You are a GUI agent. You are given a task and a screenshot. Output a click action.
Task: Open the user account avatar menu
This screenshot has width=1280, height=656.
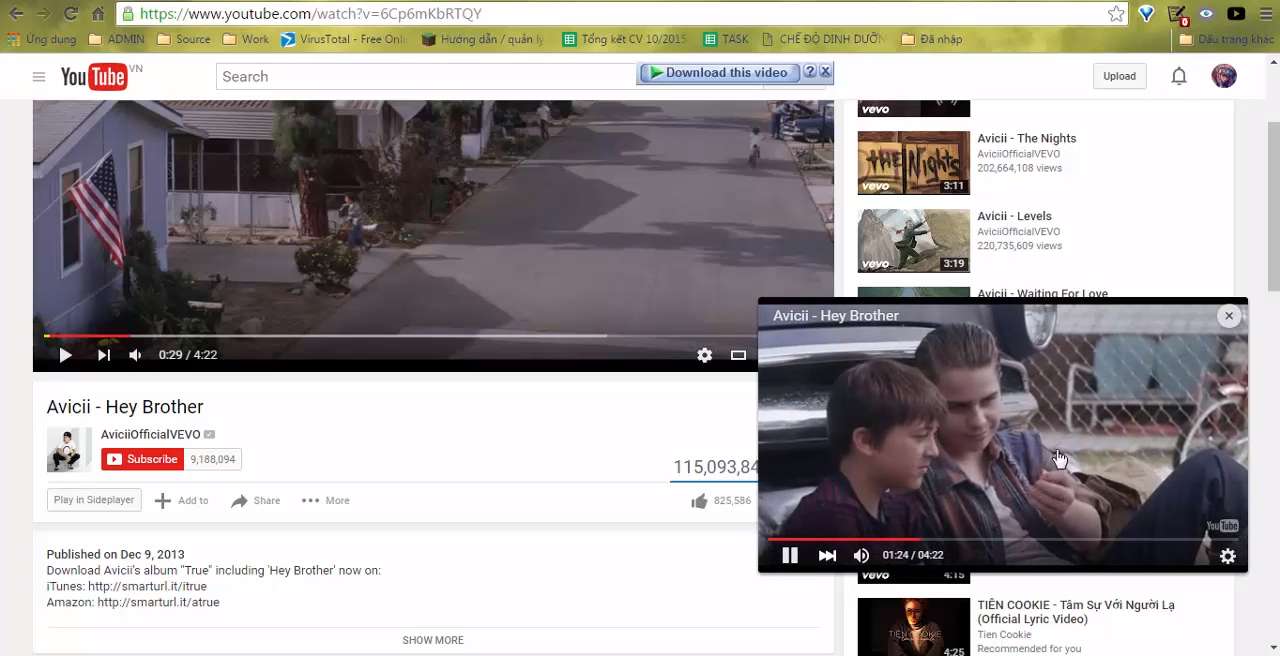(1224, 76)
